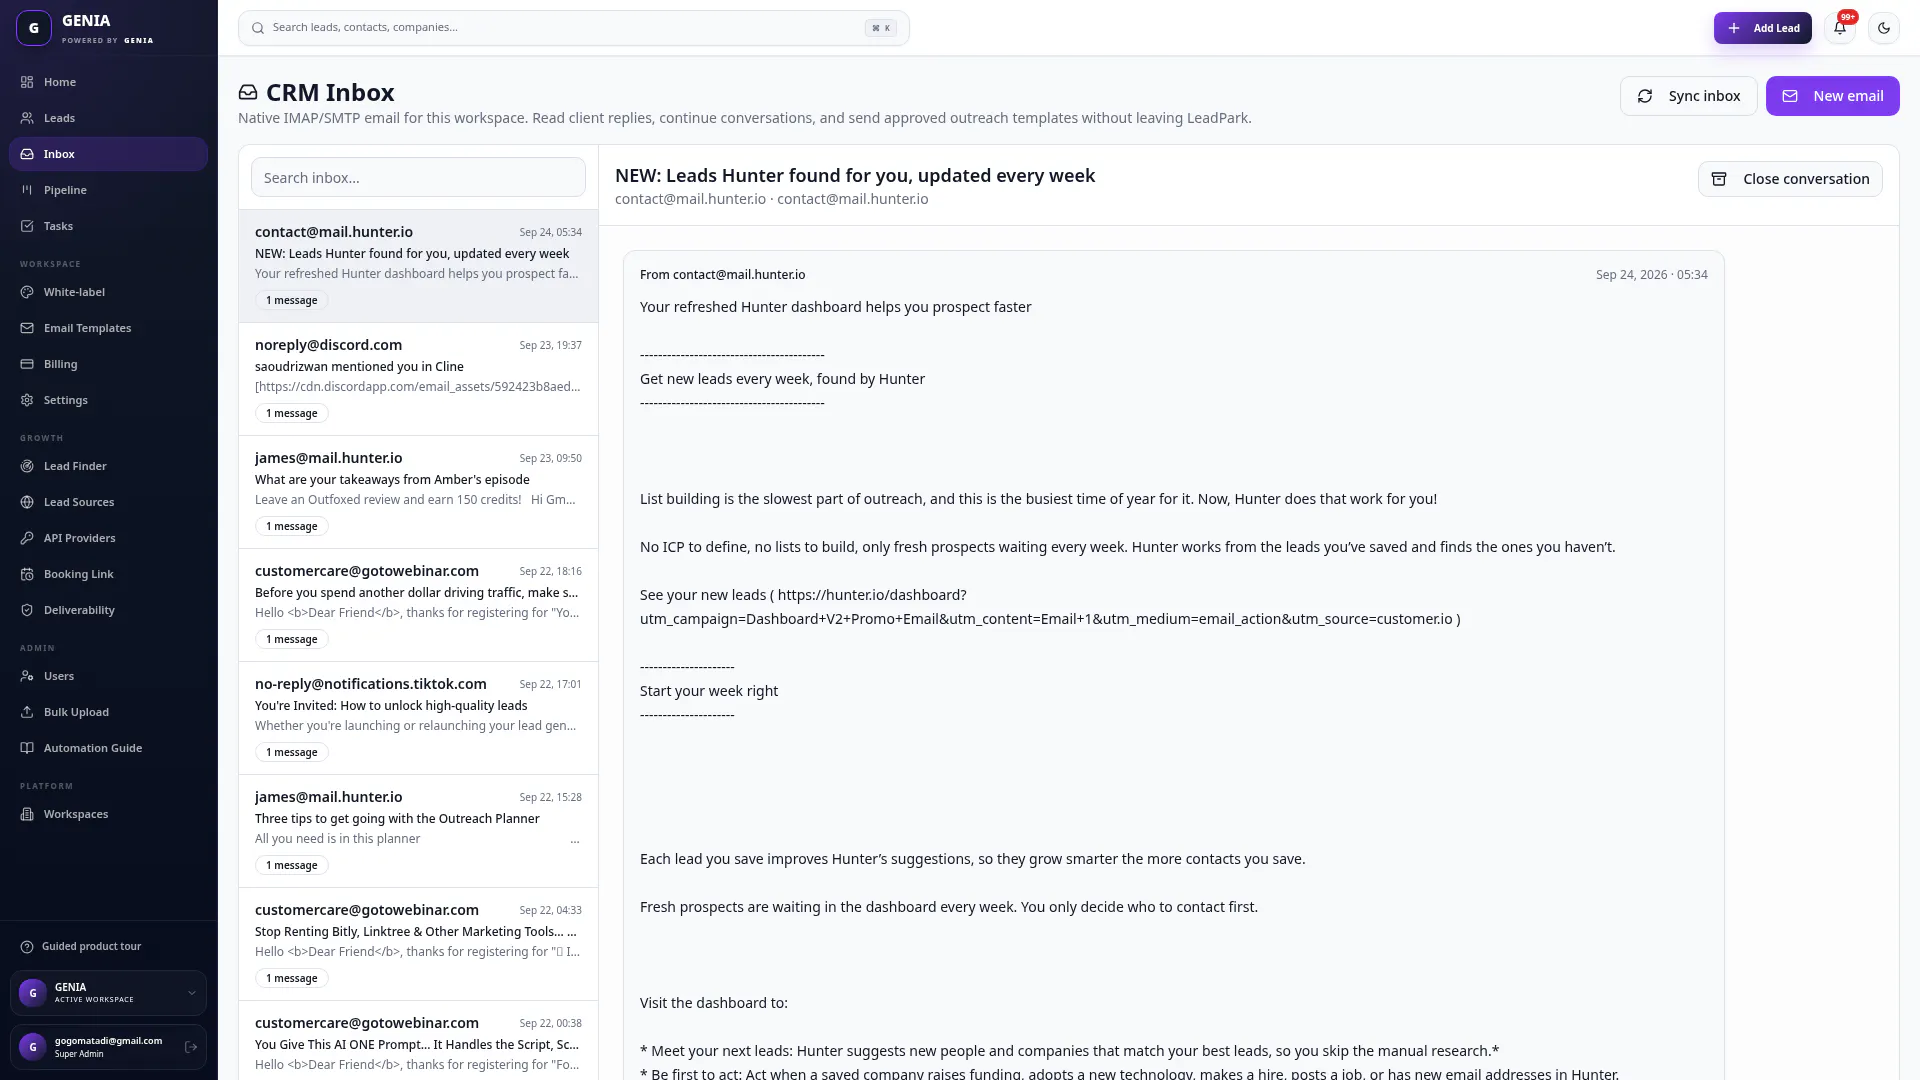Click the Bulk Upload icon
1920x1080 pixels.
pyautogui.click(x=27, y=712)
